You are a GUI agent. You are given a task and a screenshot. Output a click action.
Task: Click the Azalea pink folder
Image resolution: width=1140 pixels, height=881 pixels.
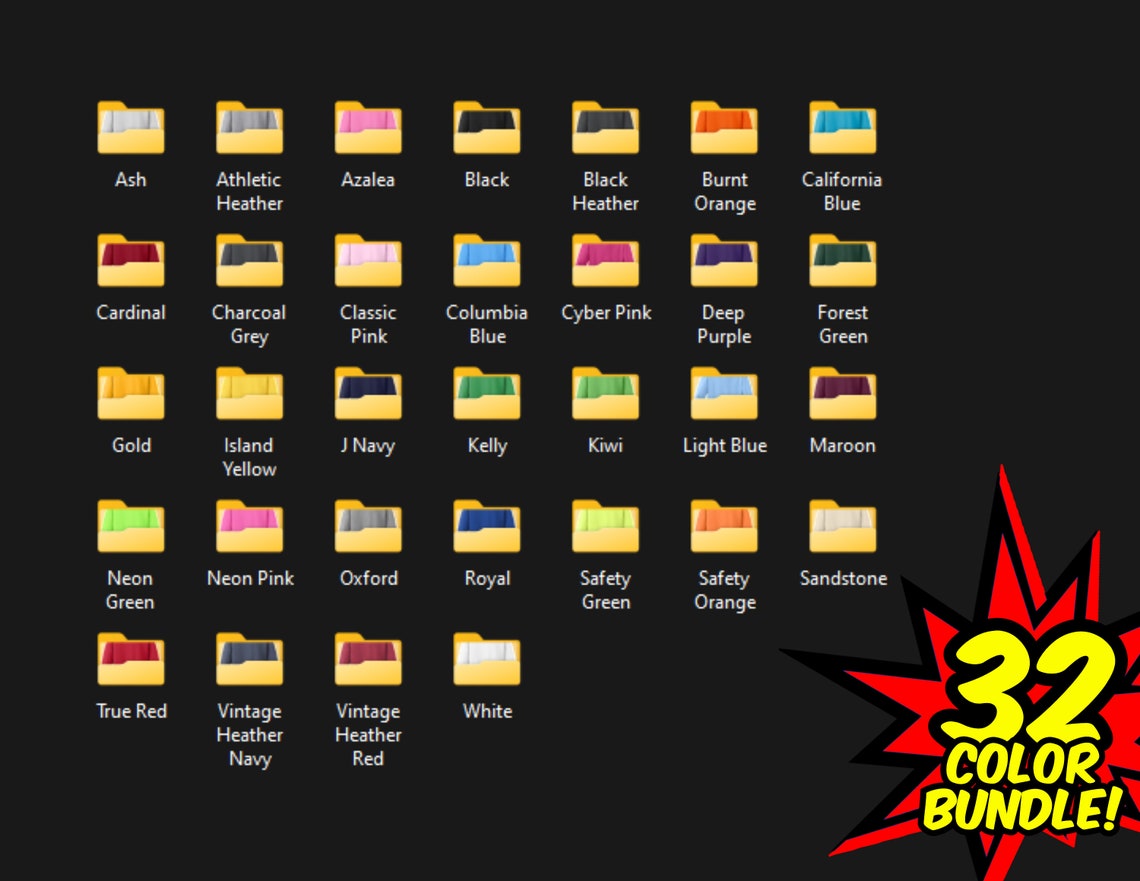pos(368,128)
